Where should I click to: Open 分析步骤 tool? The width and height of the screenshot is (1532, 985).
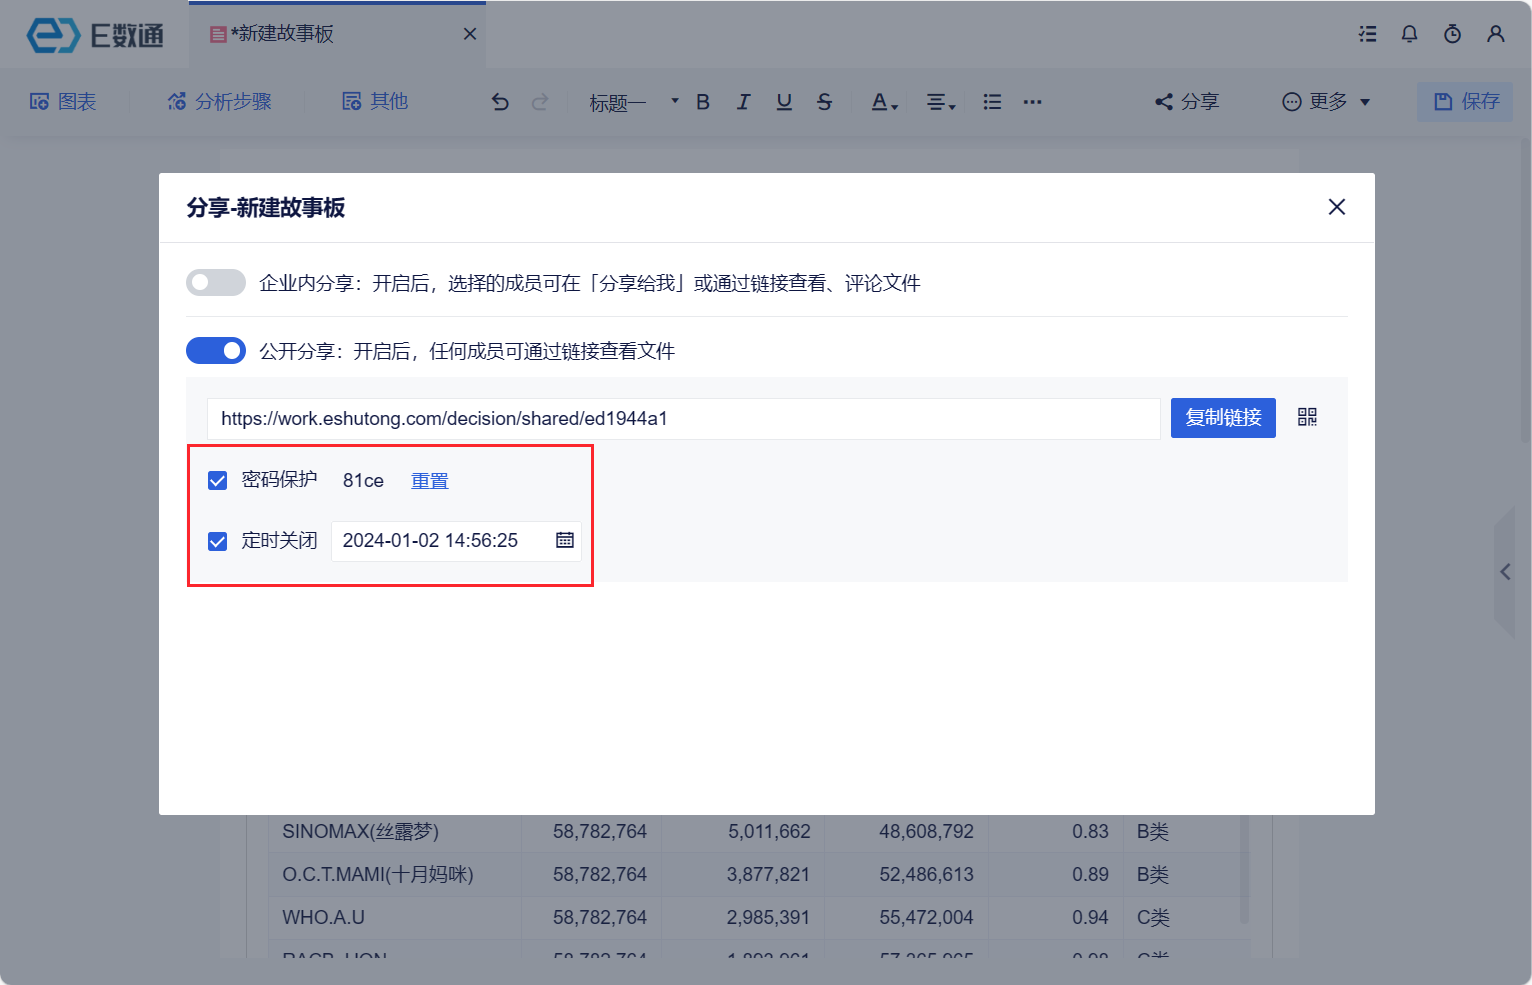point(219,101)
